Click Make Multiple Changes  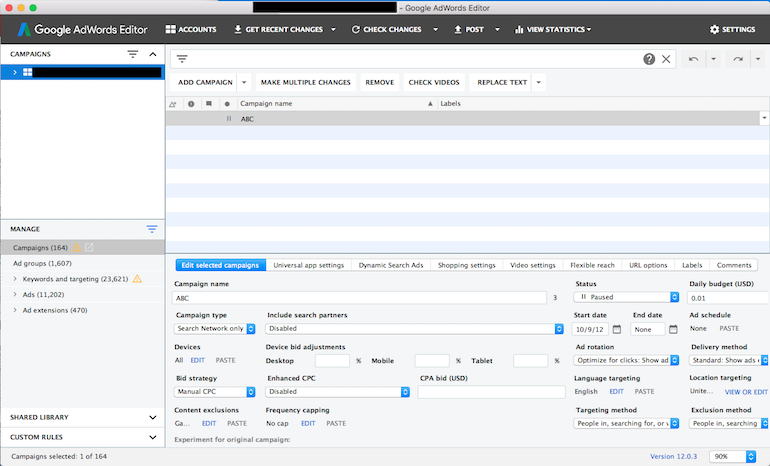[x=305, y=82]
